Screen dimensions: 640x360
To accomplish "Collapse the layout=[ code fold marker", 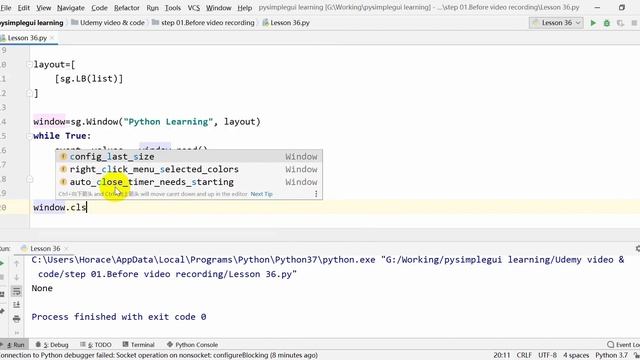I will pos(29,64).
